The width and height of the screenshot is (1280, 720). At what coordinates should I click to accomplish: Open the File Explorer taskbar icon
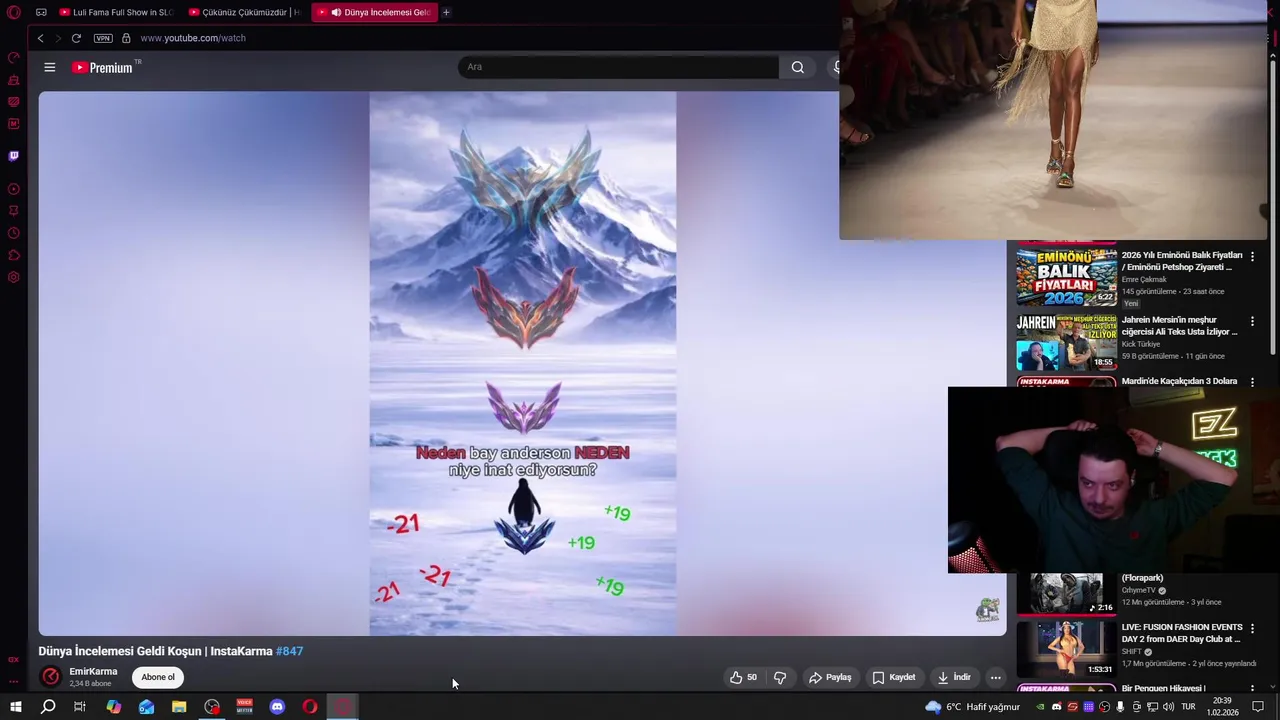point(179,707)
